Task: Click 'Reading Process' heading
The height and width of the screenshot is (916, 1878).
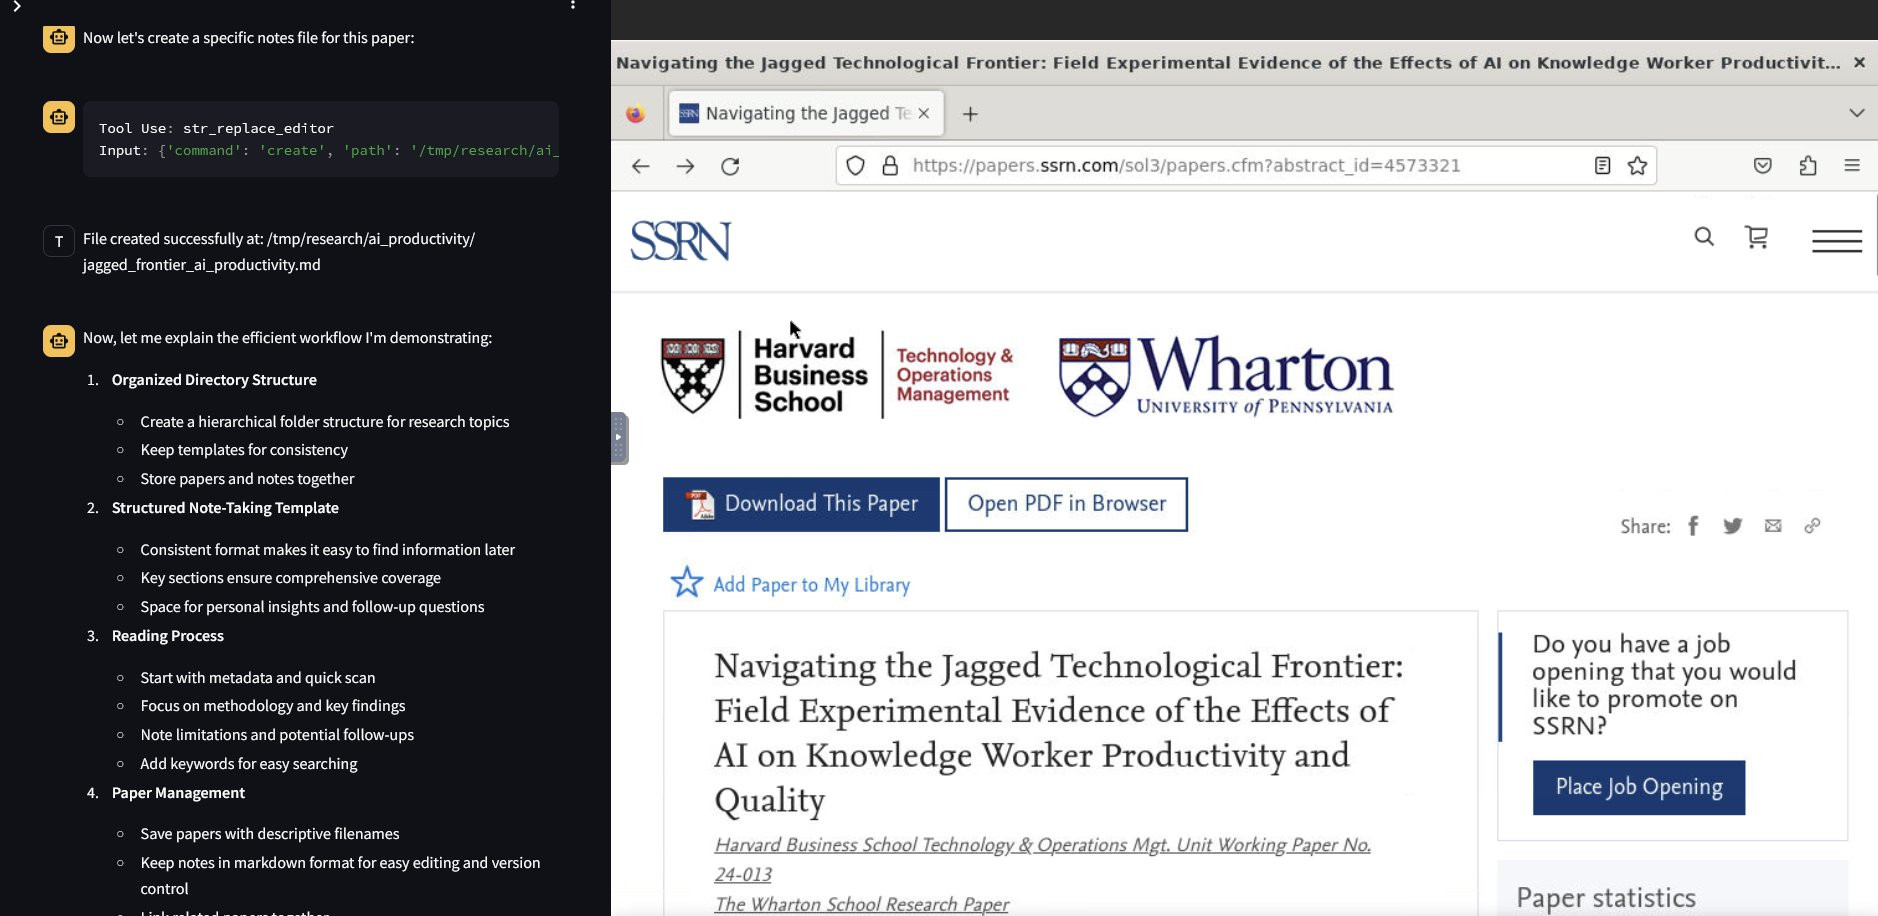Action: (168, 636)
